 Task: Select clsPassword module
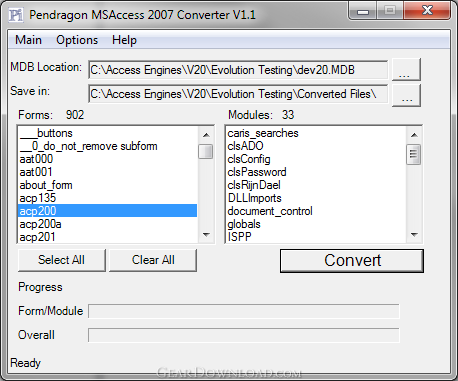click(316, 172)
